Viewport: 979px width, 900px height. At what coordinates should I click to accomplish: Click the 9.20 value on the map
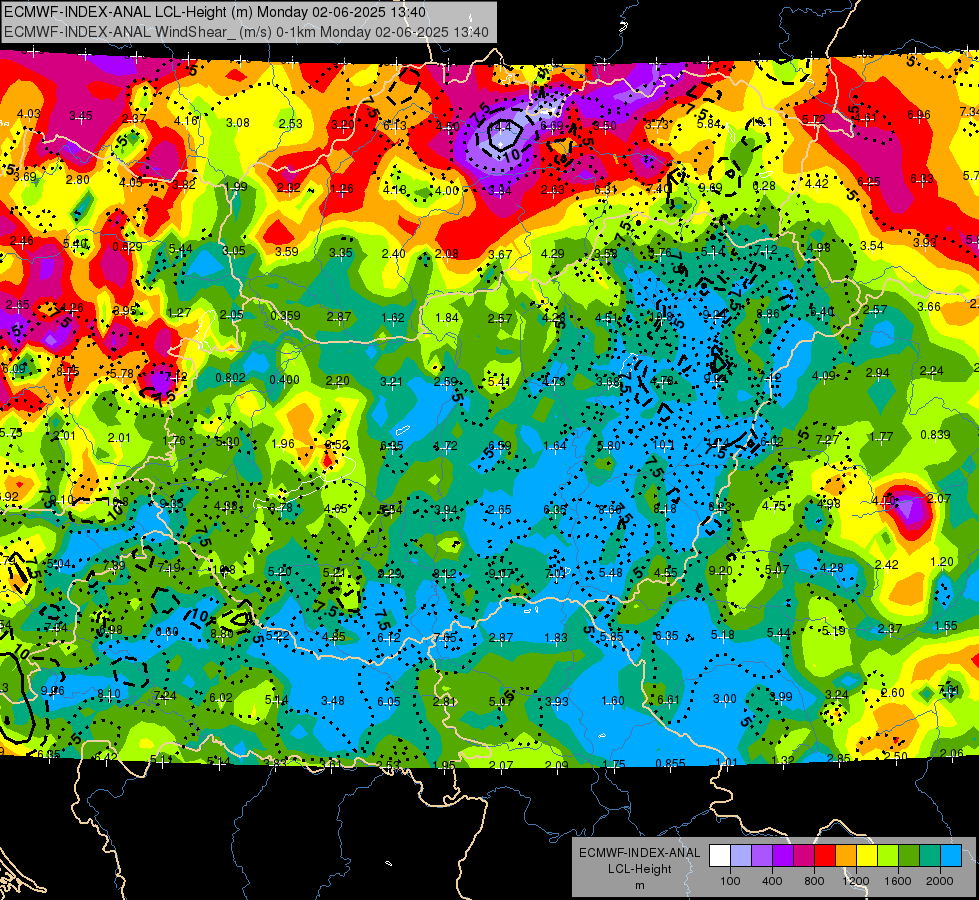point(720,570)
